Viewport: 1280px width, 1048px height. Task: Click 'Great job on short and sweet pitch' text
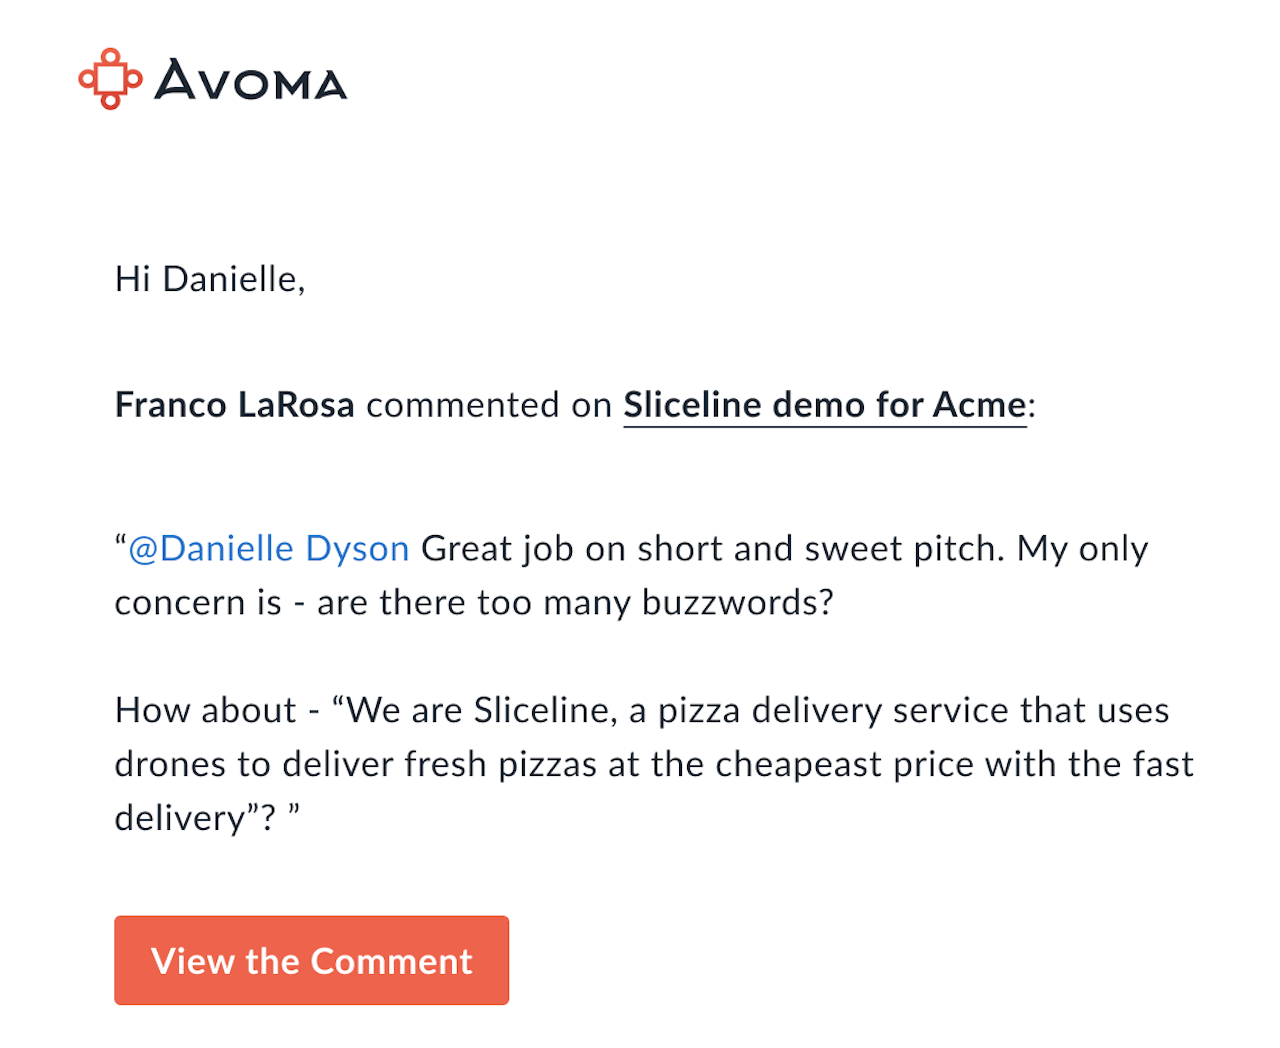coord(712,548)
